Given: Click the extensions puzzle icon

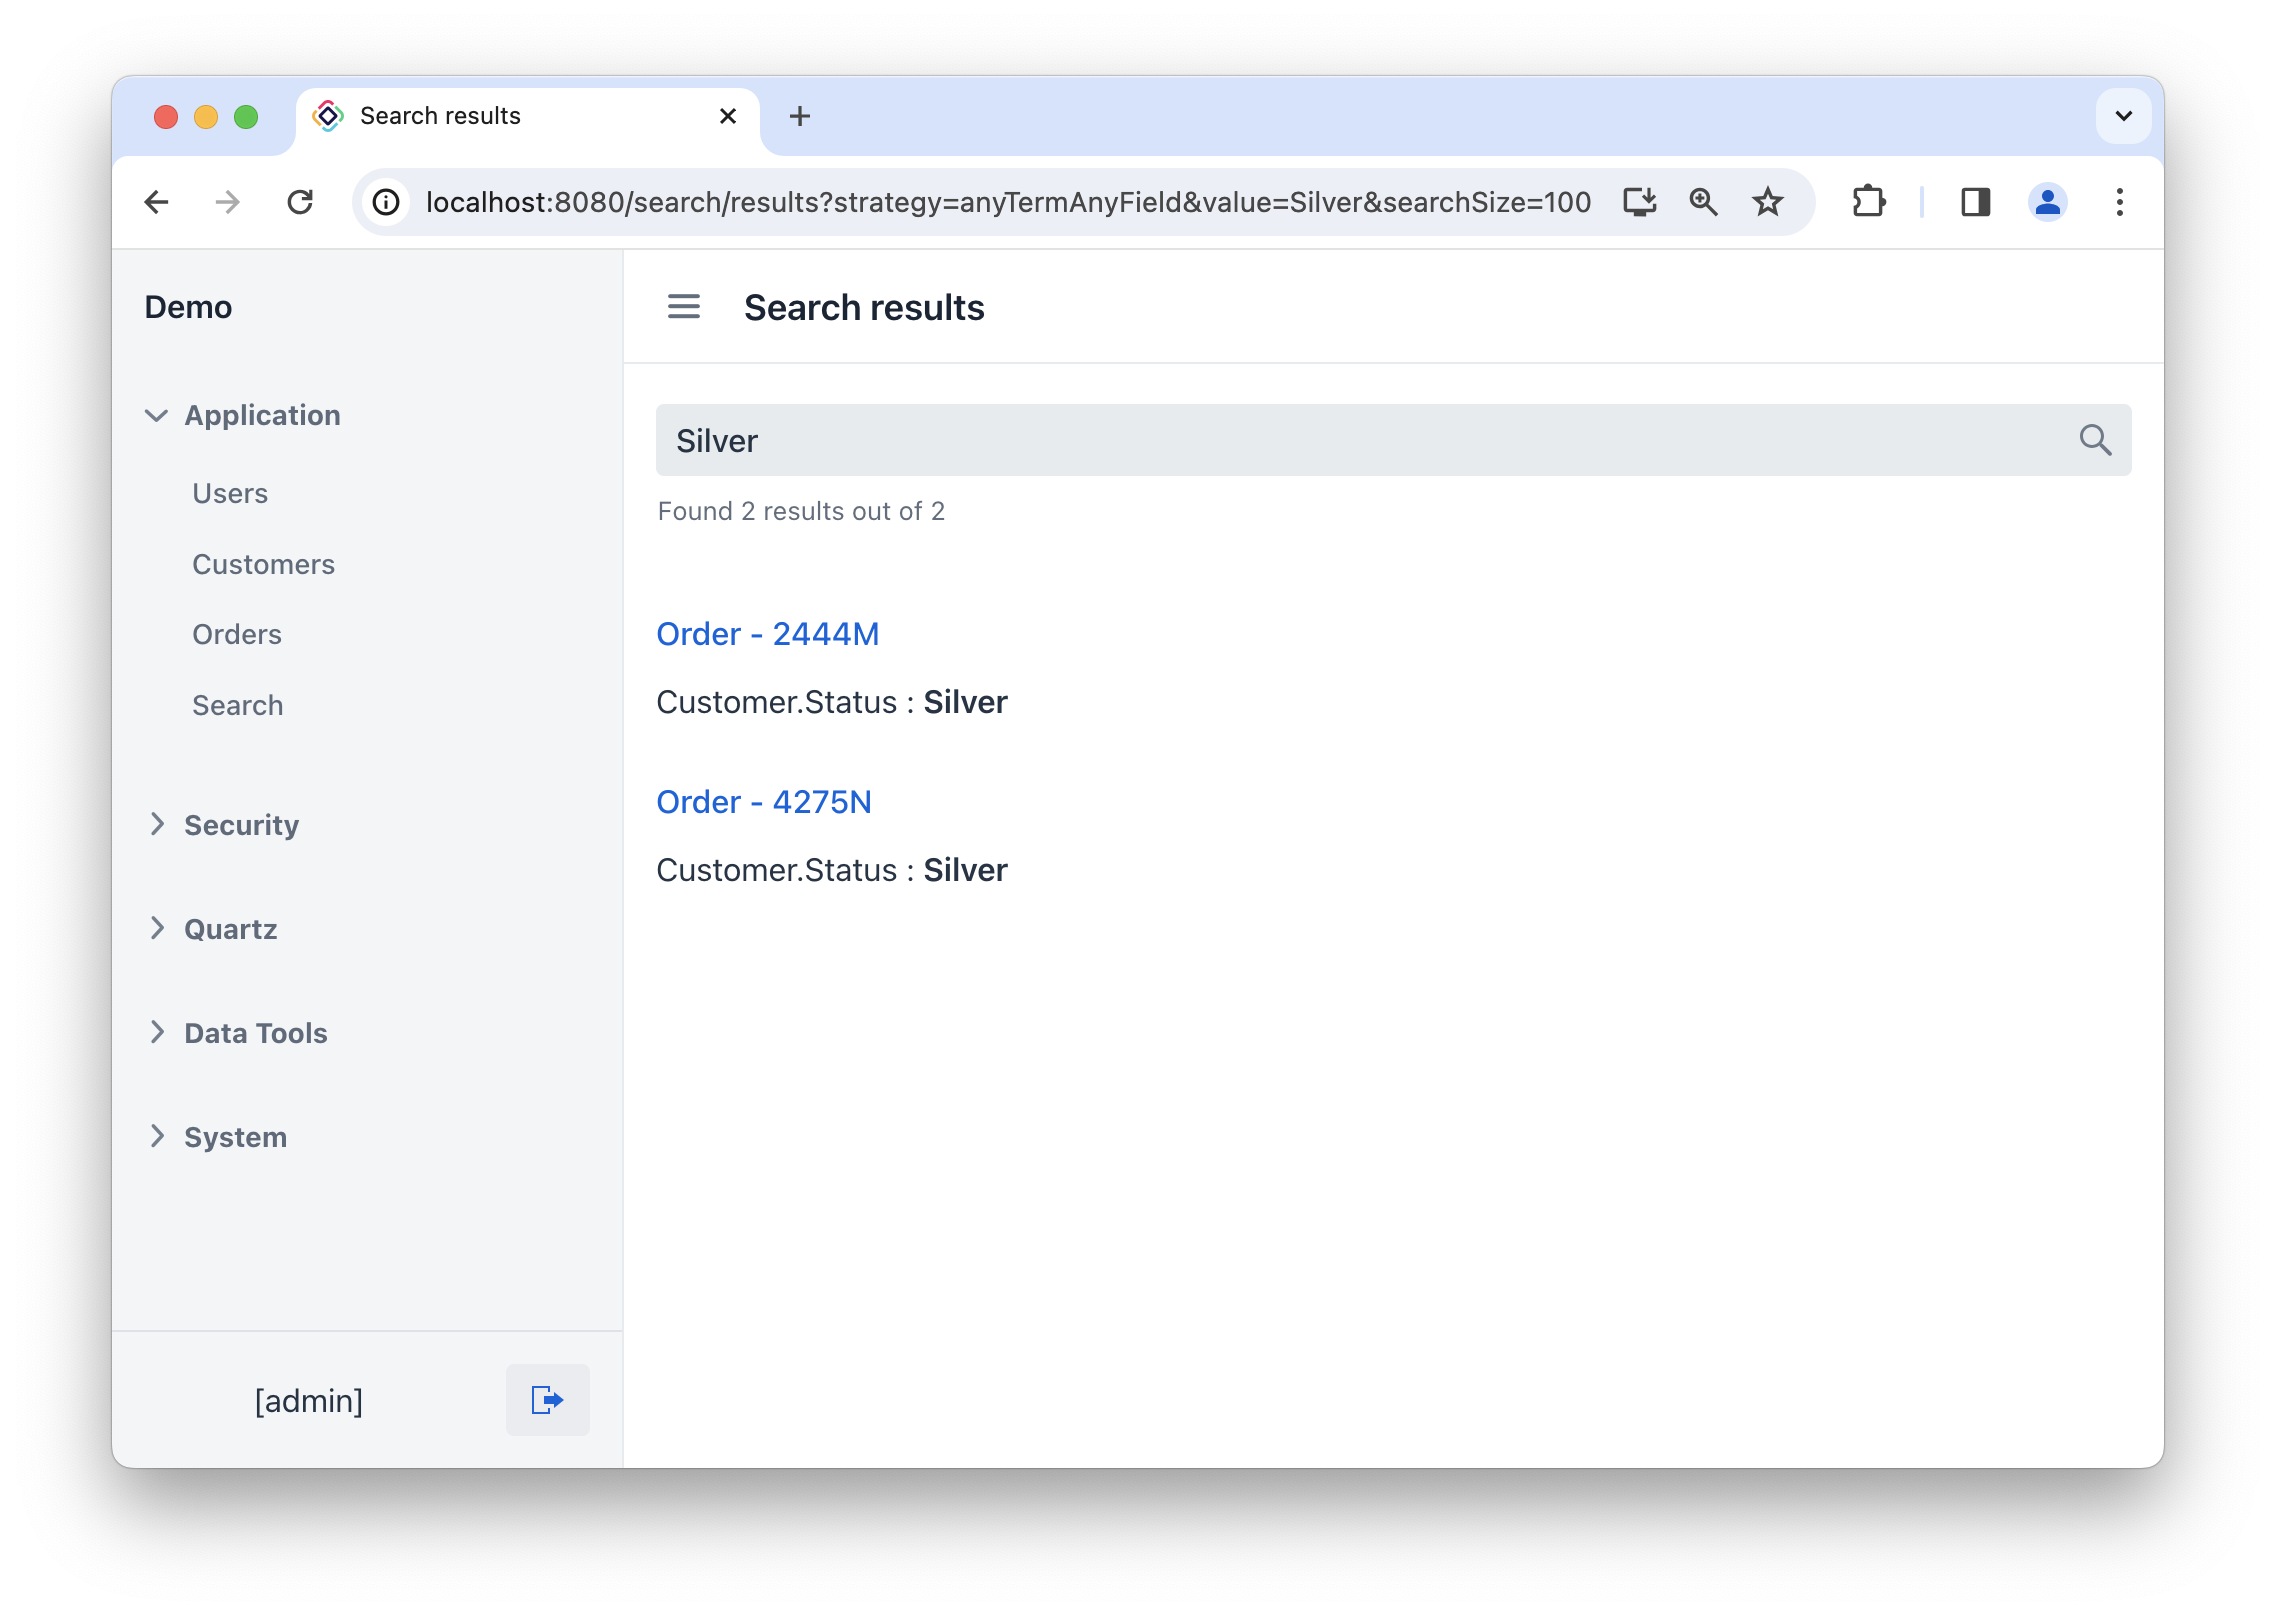Looking at the screenshot, I should click(1867, 198).
